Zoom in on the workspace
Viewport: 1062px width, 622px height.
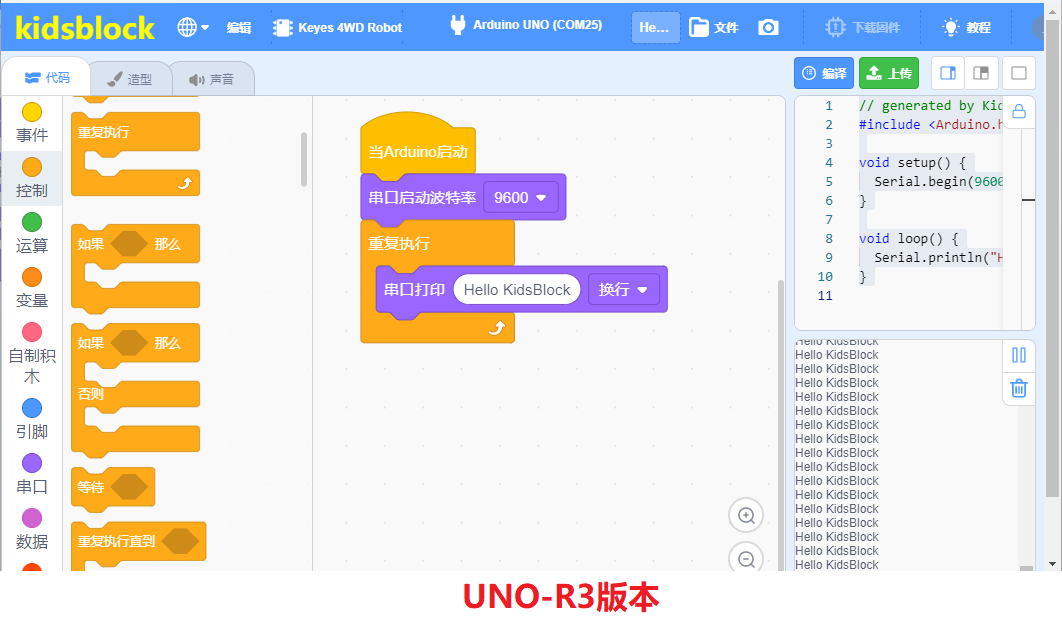coord(746,516)
